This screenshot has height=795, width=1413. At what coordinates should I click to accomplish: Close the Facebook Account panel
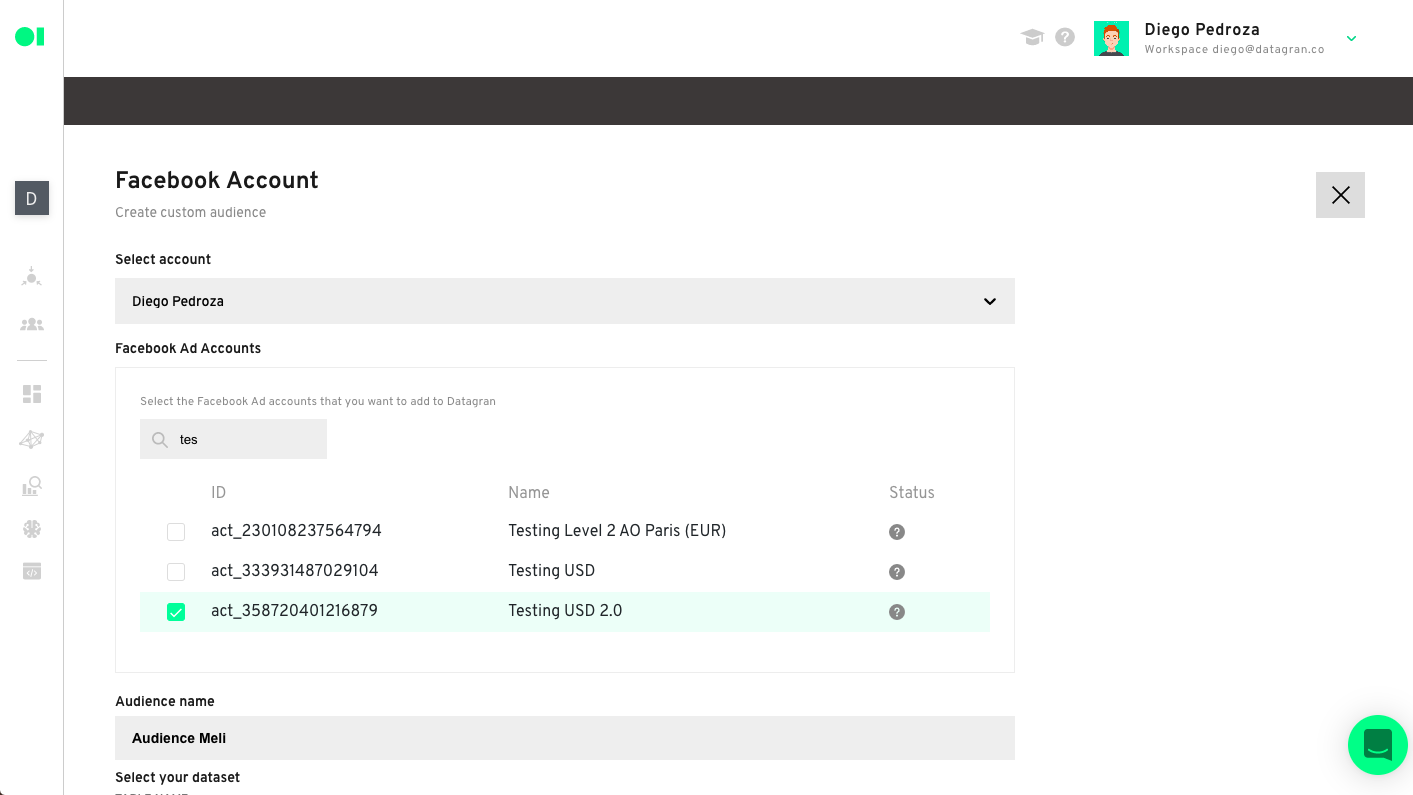pyautogui.click(x=1340, y=195)
